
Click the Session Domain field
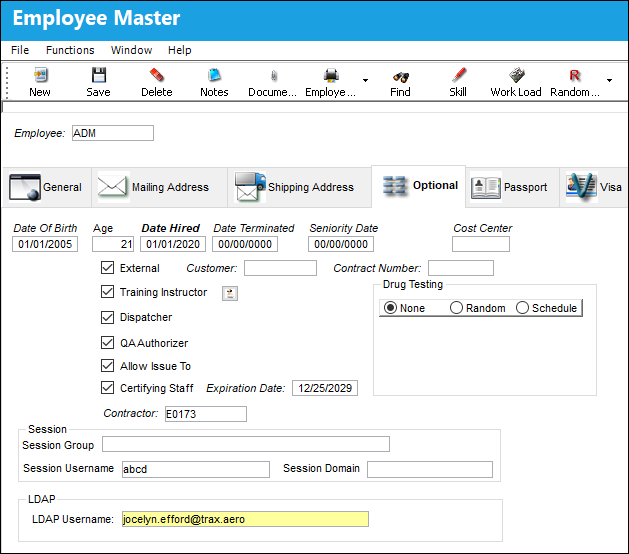(430, 469)
